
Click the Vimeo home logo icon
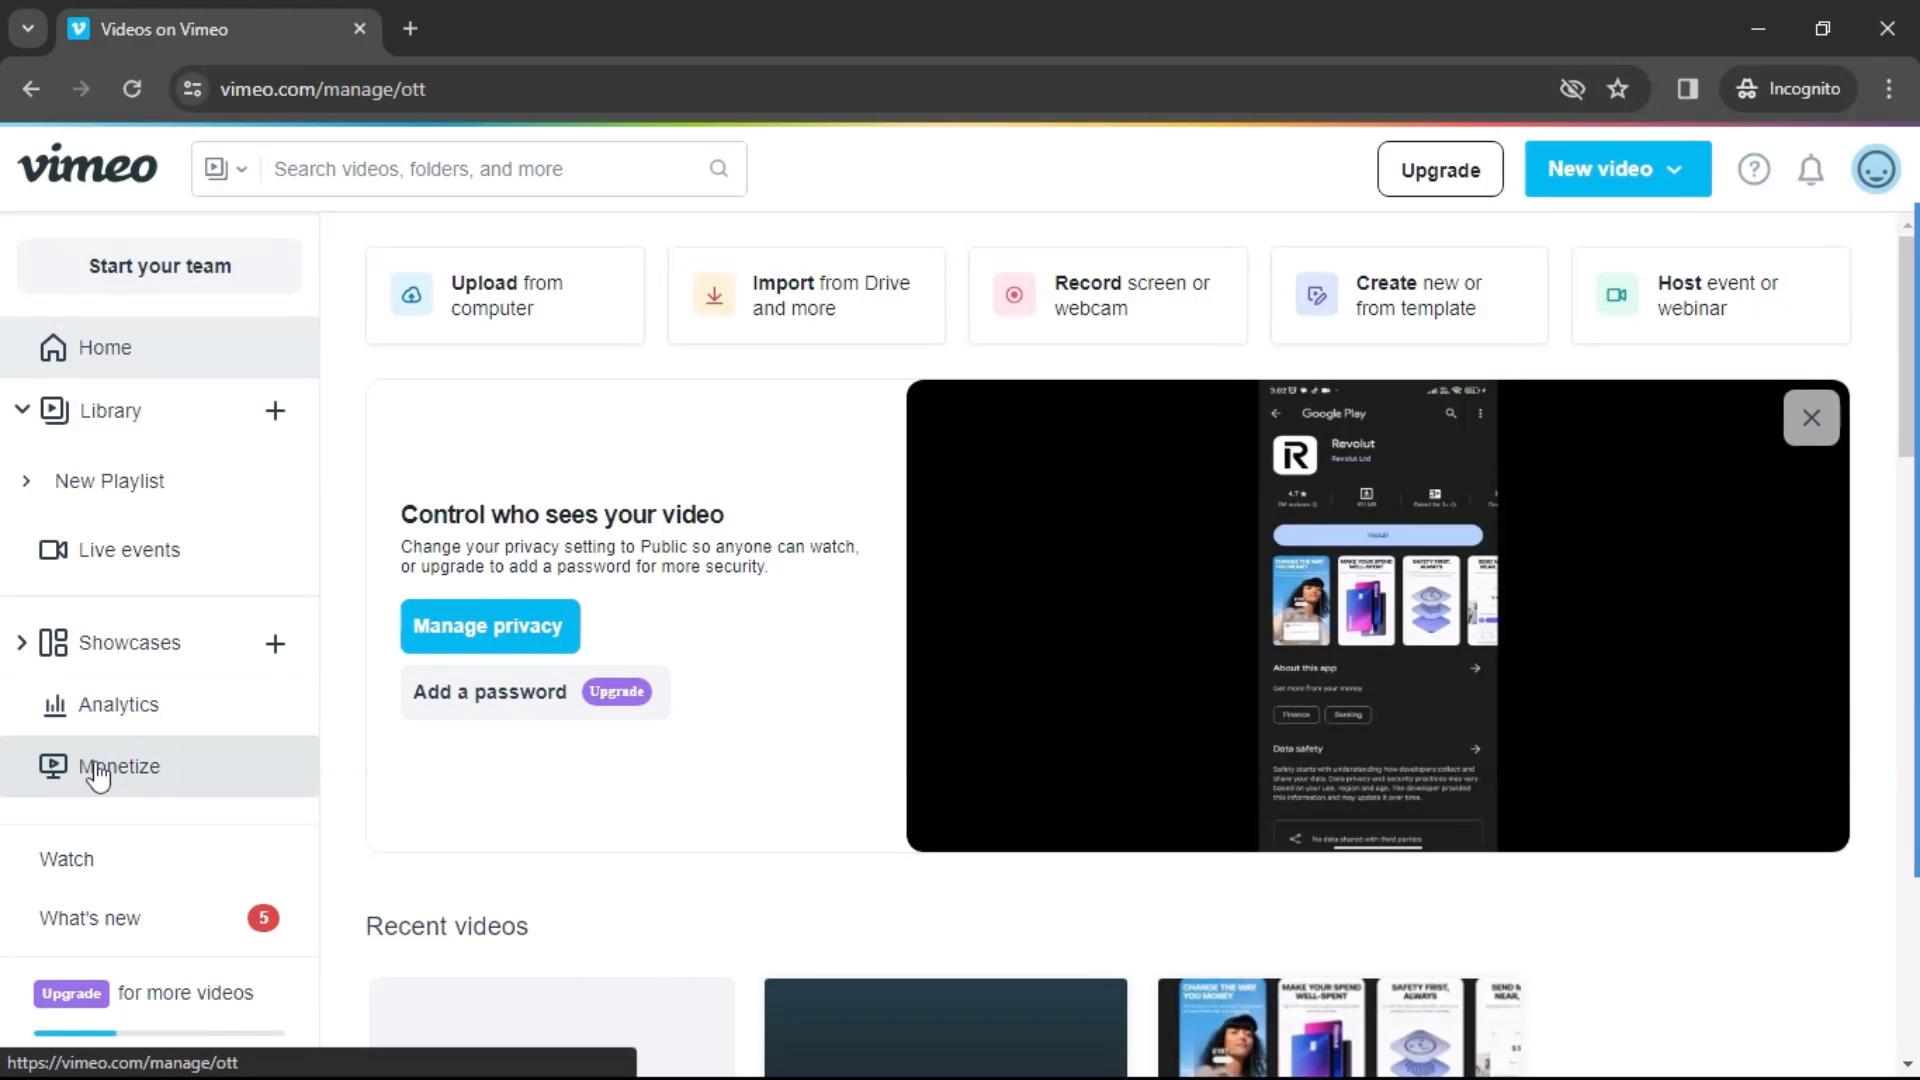tap(88, 169)
